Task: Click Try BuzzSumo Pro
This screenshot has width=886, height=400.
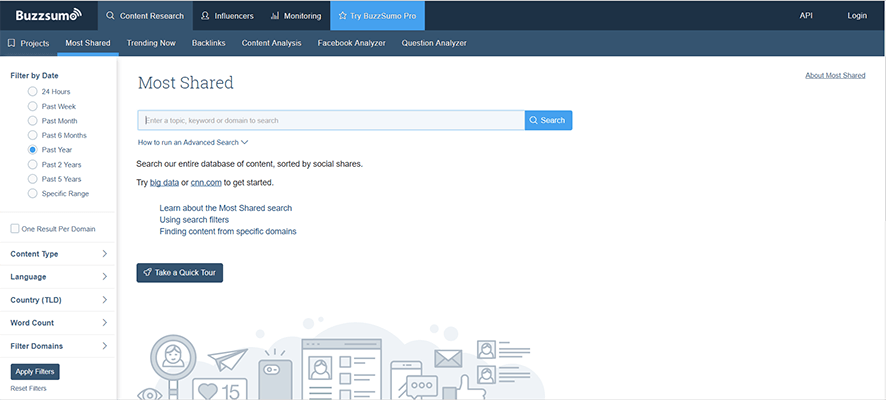Action: (377, 16)
